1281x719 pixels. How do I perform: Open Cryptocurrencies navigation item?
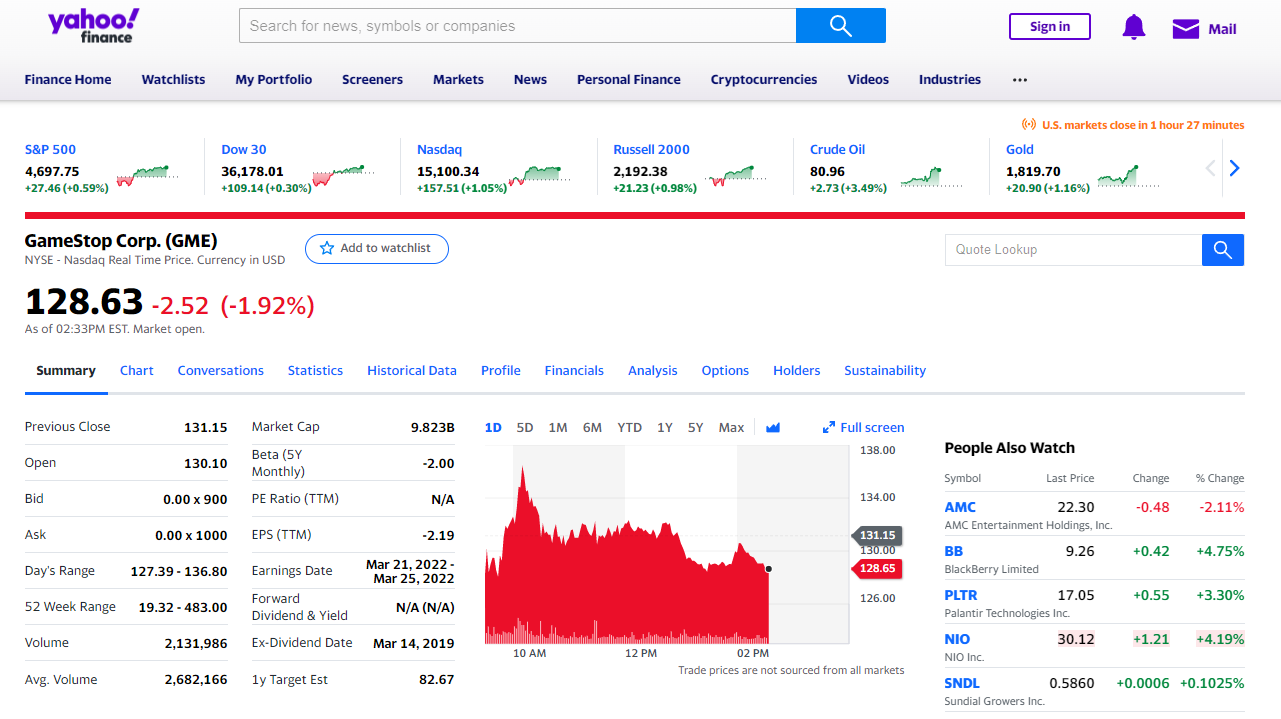tap(764, 80)
